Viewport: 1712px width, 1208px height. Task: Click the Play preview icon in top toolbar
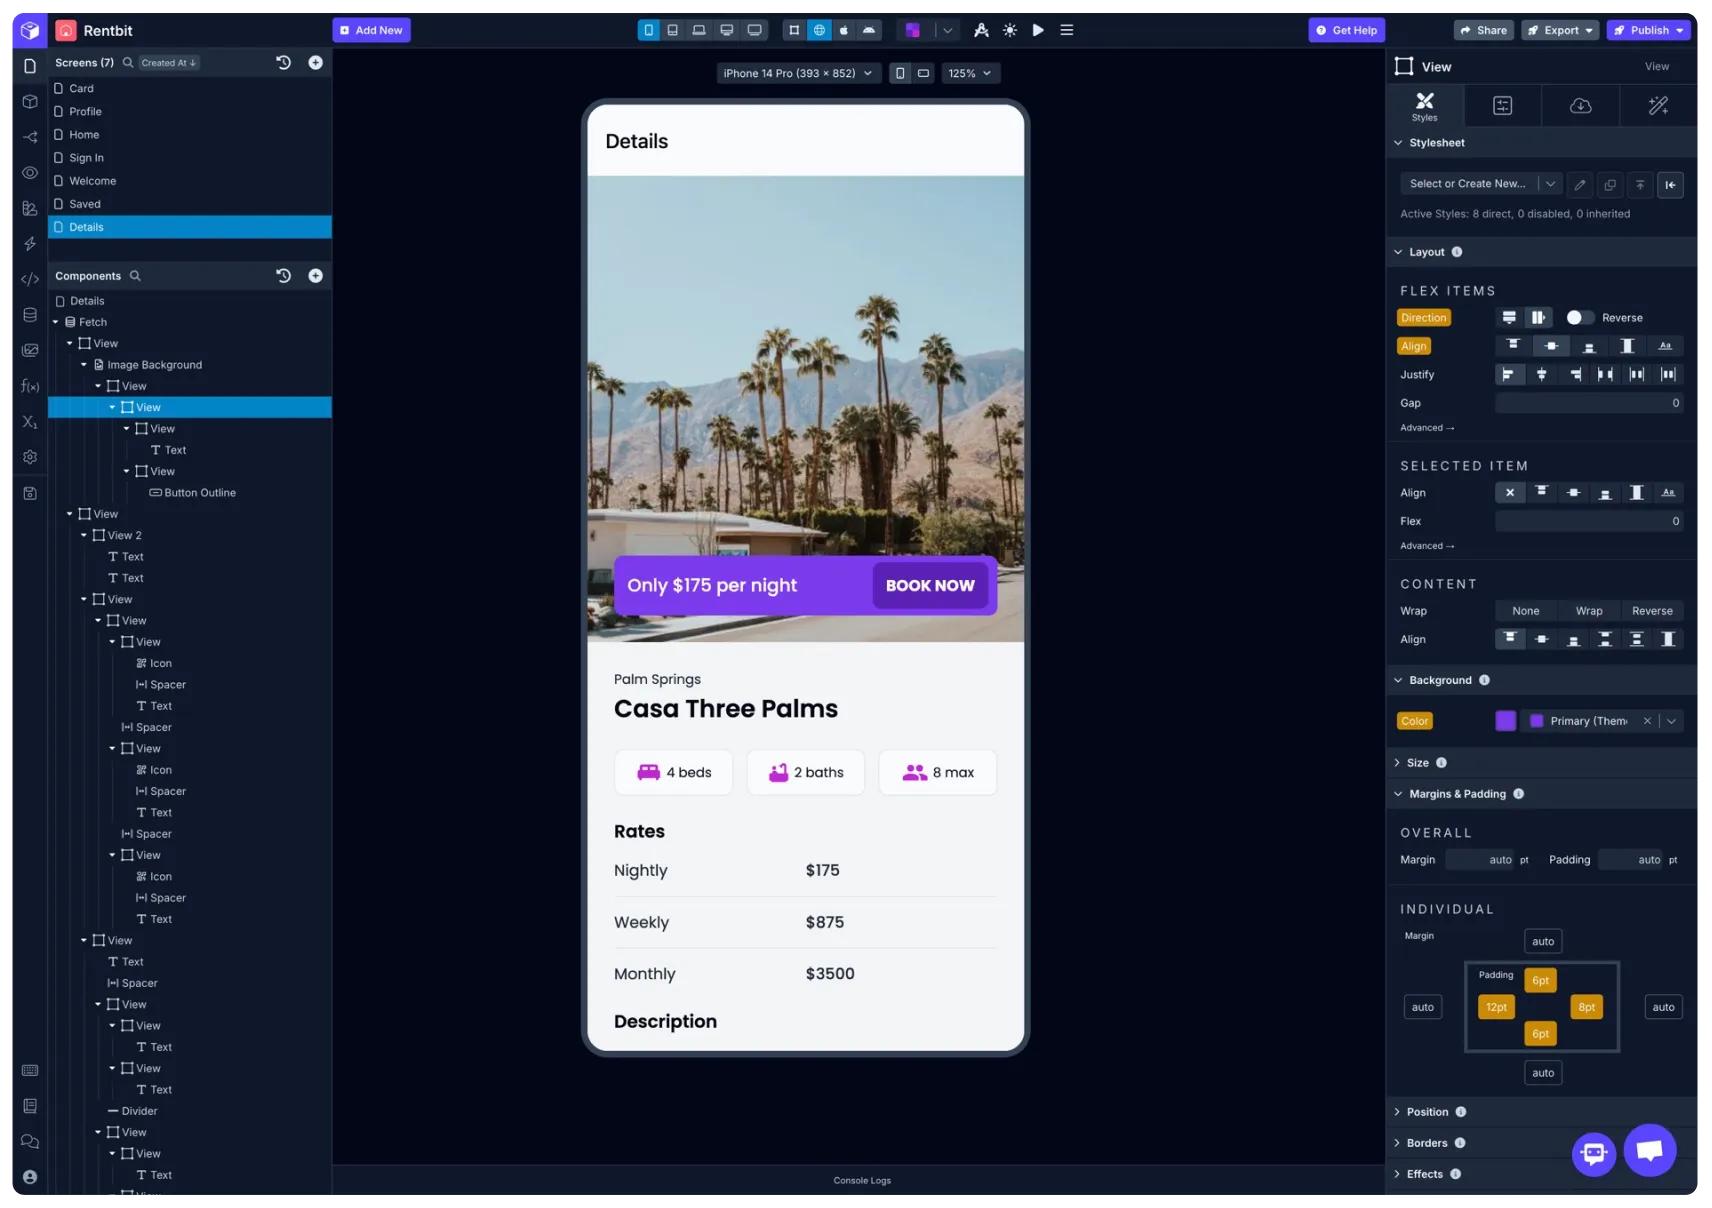pos(1038,30)
